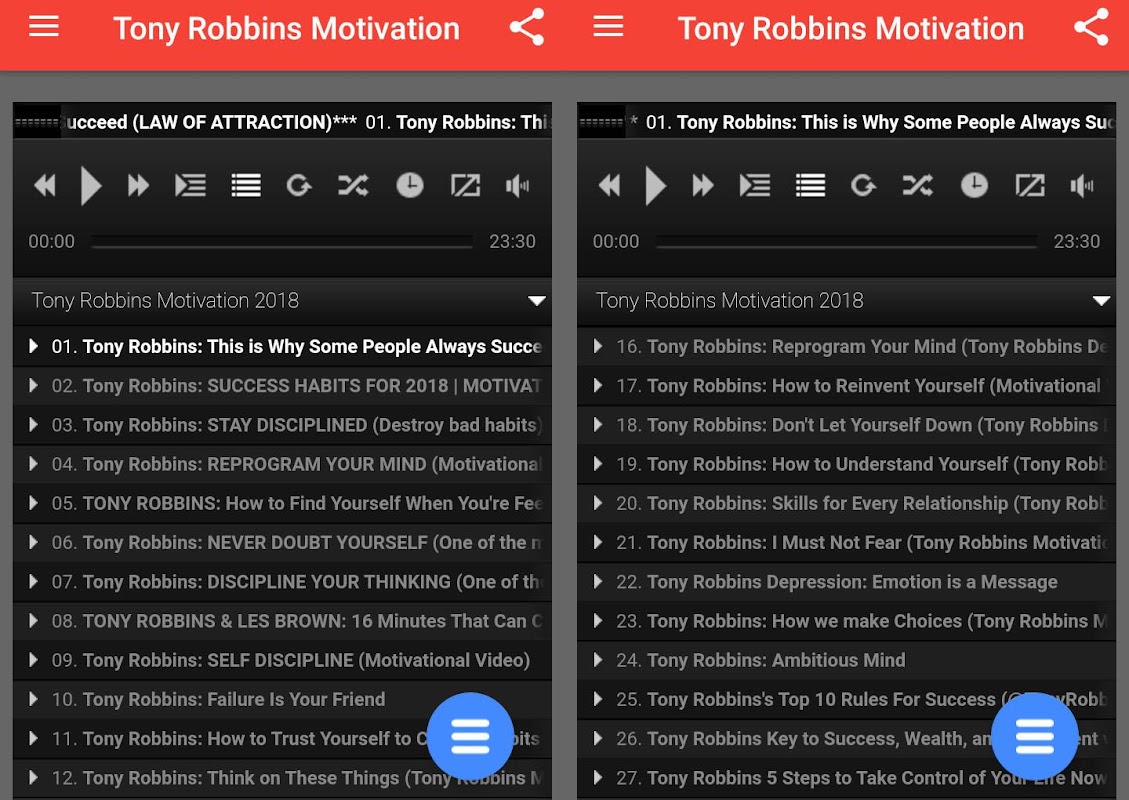Toggle shuffle in the player listing track 16
The image size is (1129, 800).
tap(917, 185)
